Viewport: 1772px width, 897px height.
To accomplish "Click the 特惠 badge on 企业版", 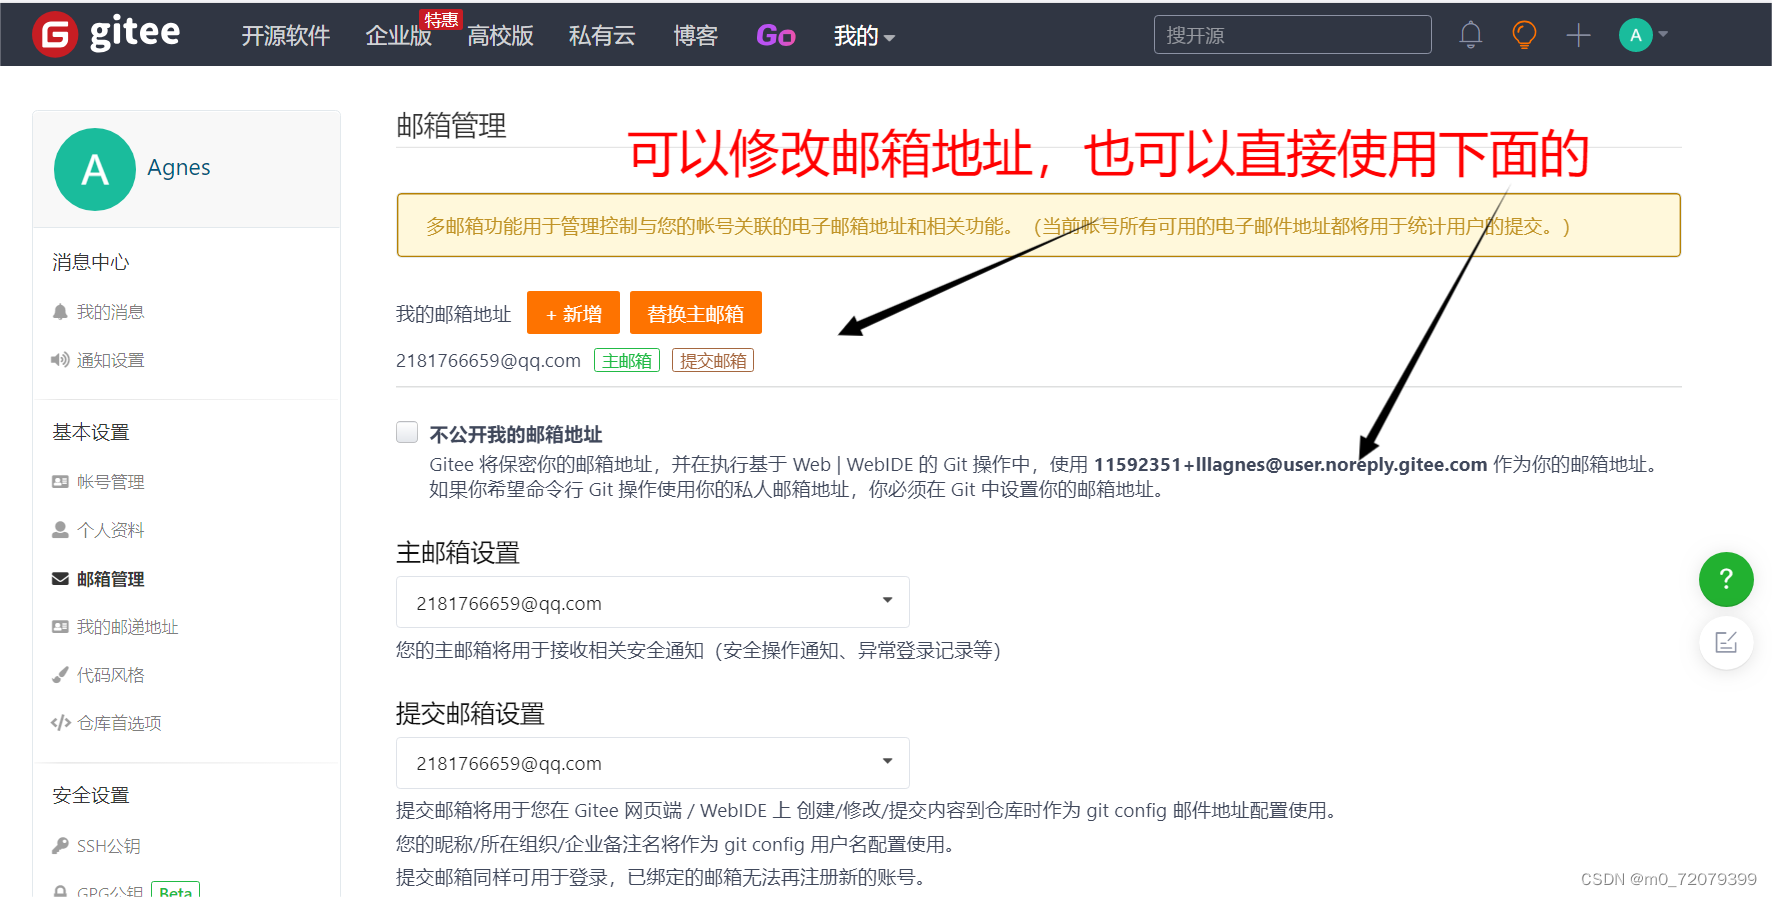I will coord(441,19).
